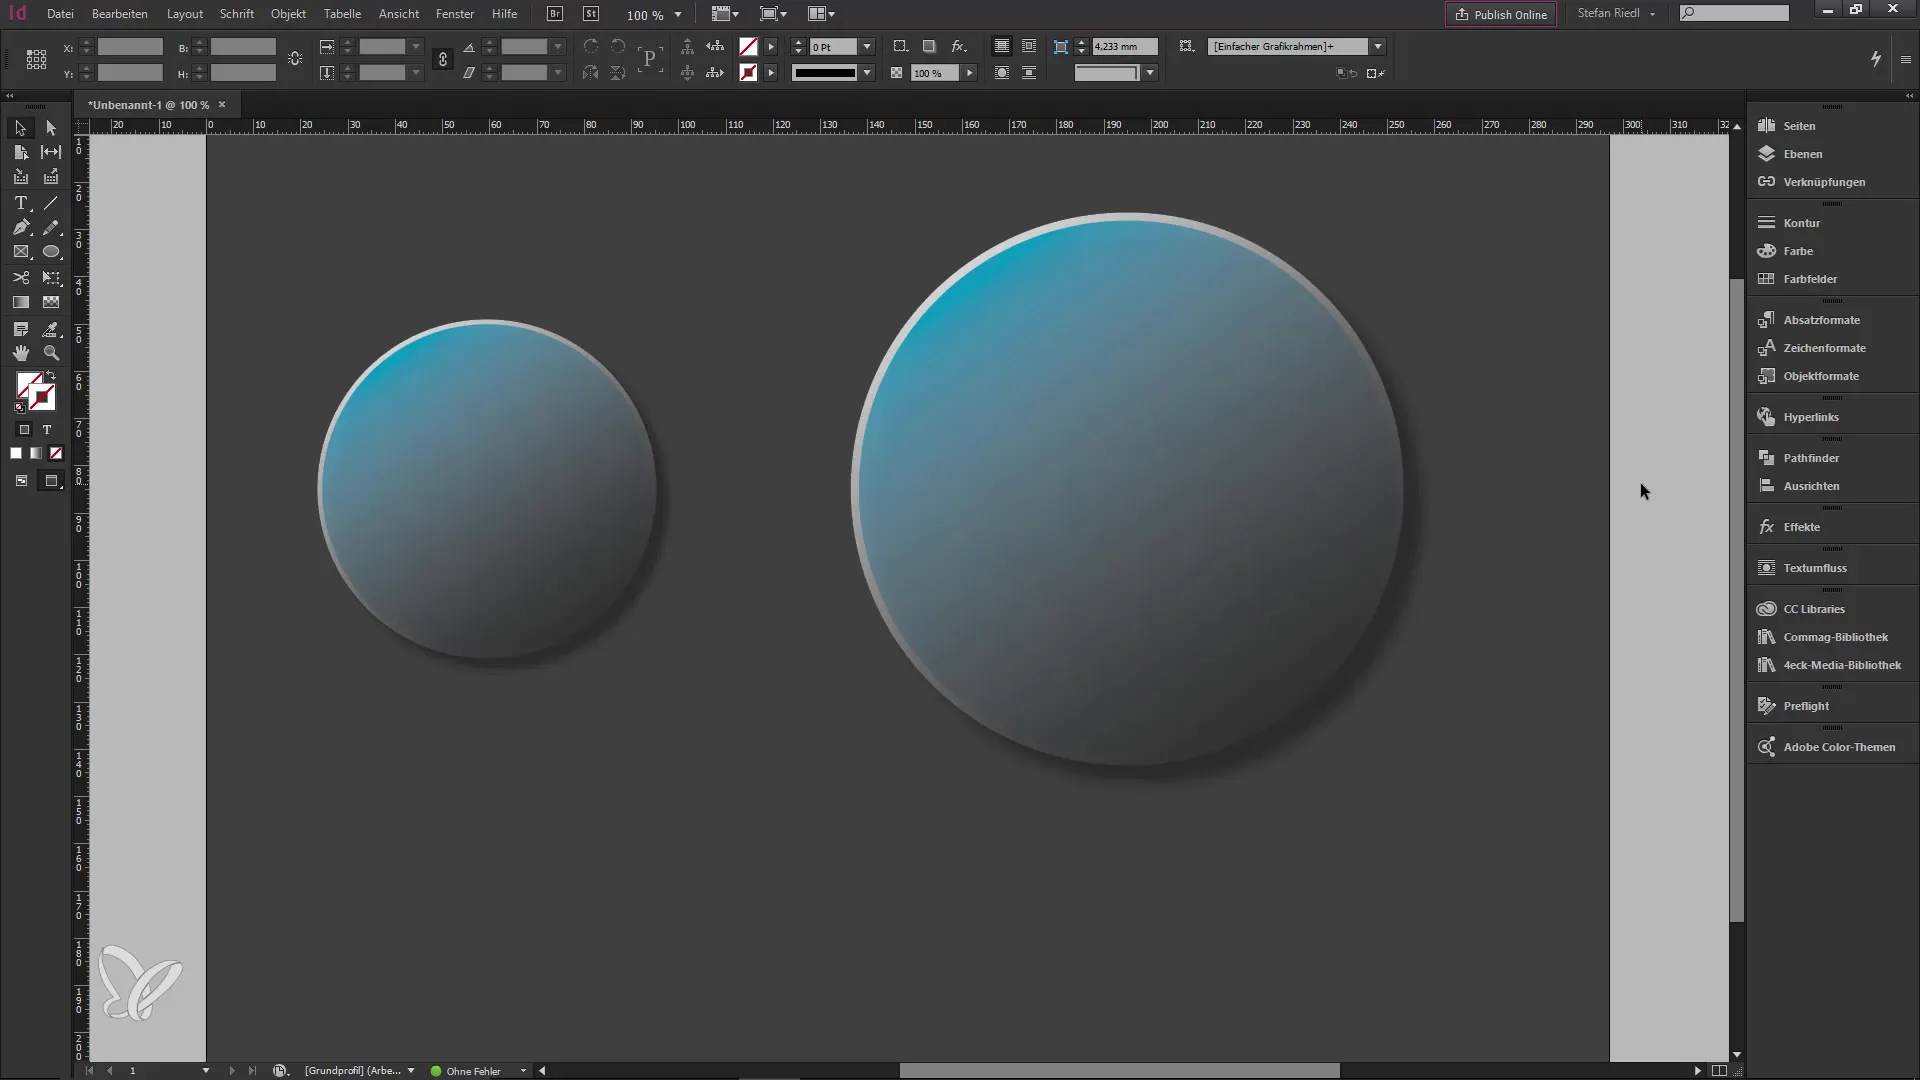
Task: Open the Schrift menu
Action: click(237, 14)
